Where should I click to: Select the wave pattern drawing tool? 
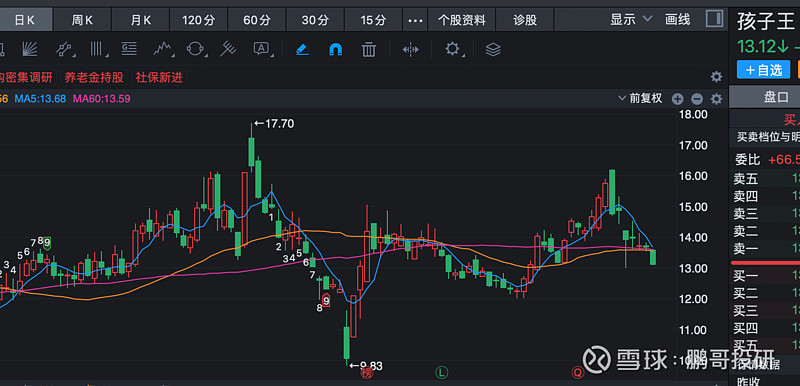point(163,49)
